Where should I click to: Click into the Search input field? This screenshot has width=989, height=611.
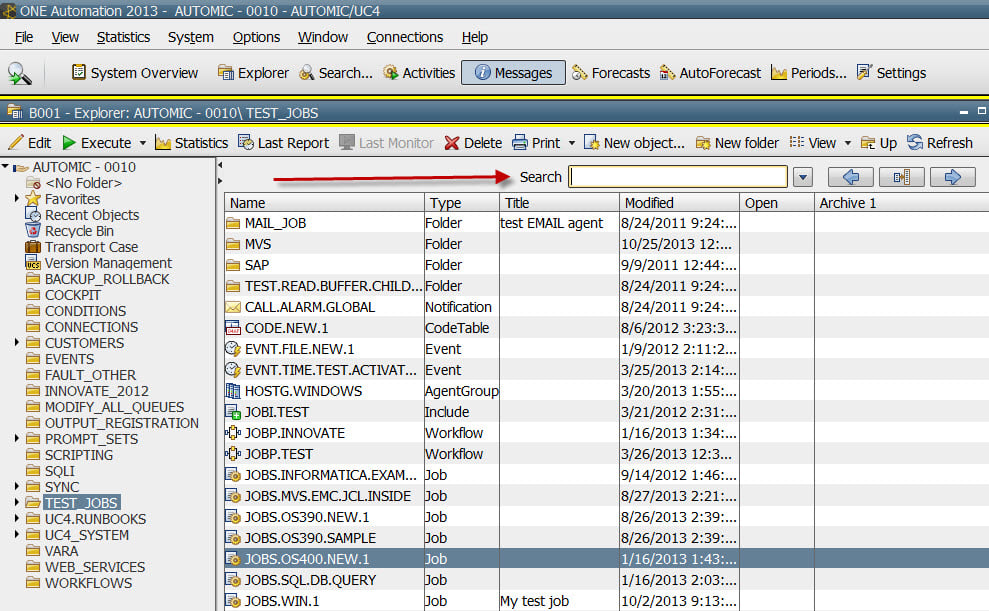pyautogui.click(x=678, y=177)
